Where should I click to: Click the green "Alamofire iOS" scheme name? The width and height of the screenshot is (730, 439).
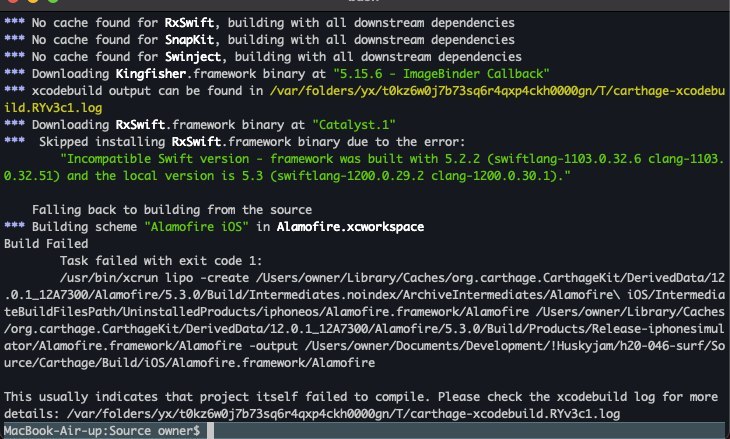(x=196, y=227)
